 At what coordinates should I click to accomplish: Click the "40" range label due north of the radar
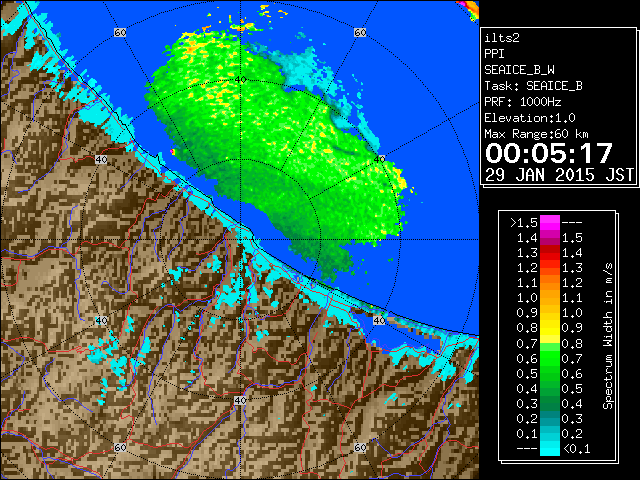pyautogui.click(x=240, y=80)
